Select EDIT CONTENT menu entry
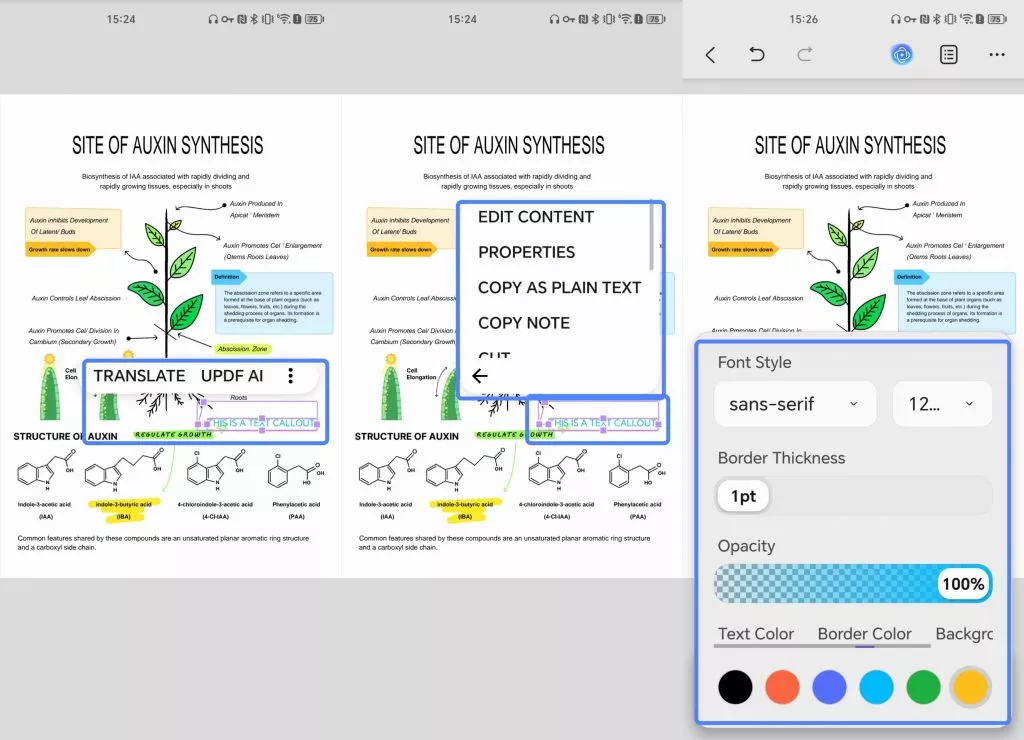Screen dimensions: 1024x740 [536, 217]
